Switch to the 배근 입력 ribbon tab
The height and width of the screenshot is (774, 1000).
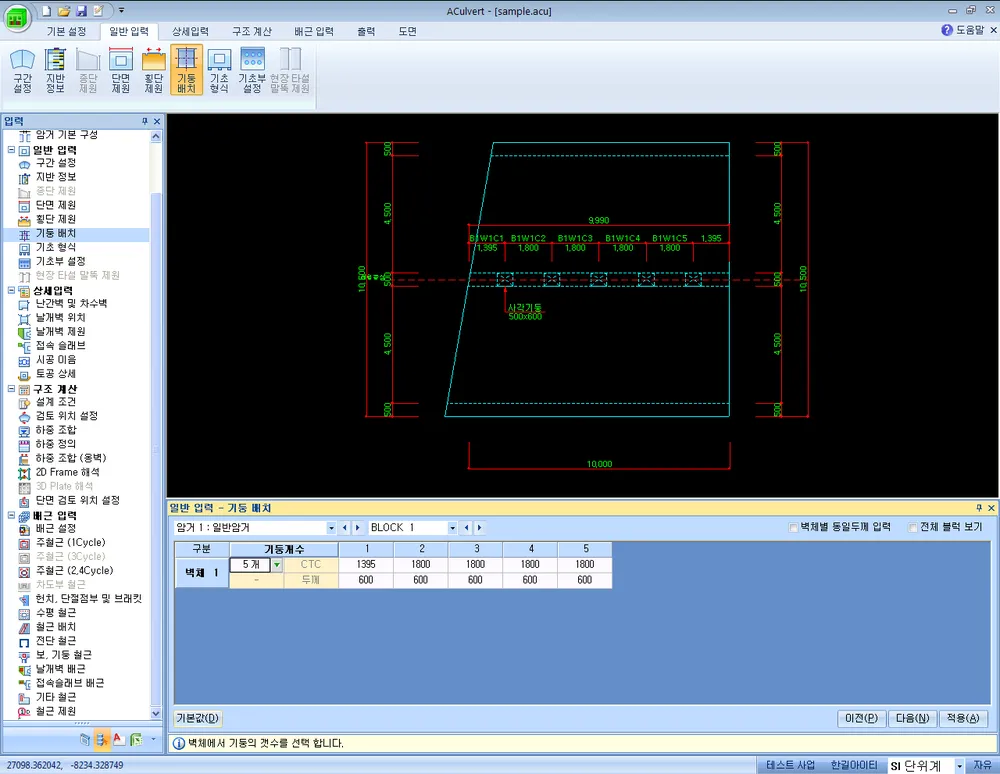coord(314,31)
